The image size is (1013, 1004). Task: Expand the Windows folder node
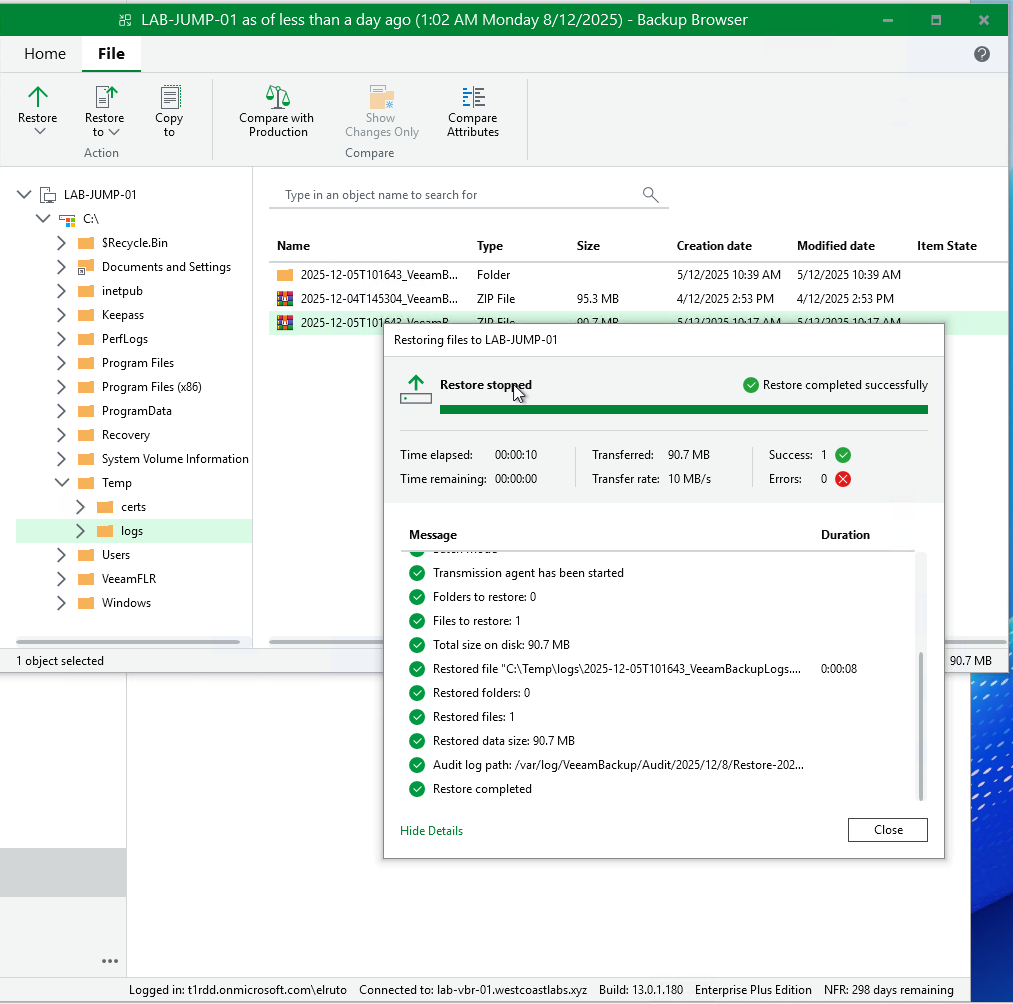62,603
